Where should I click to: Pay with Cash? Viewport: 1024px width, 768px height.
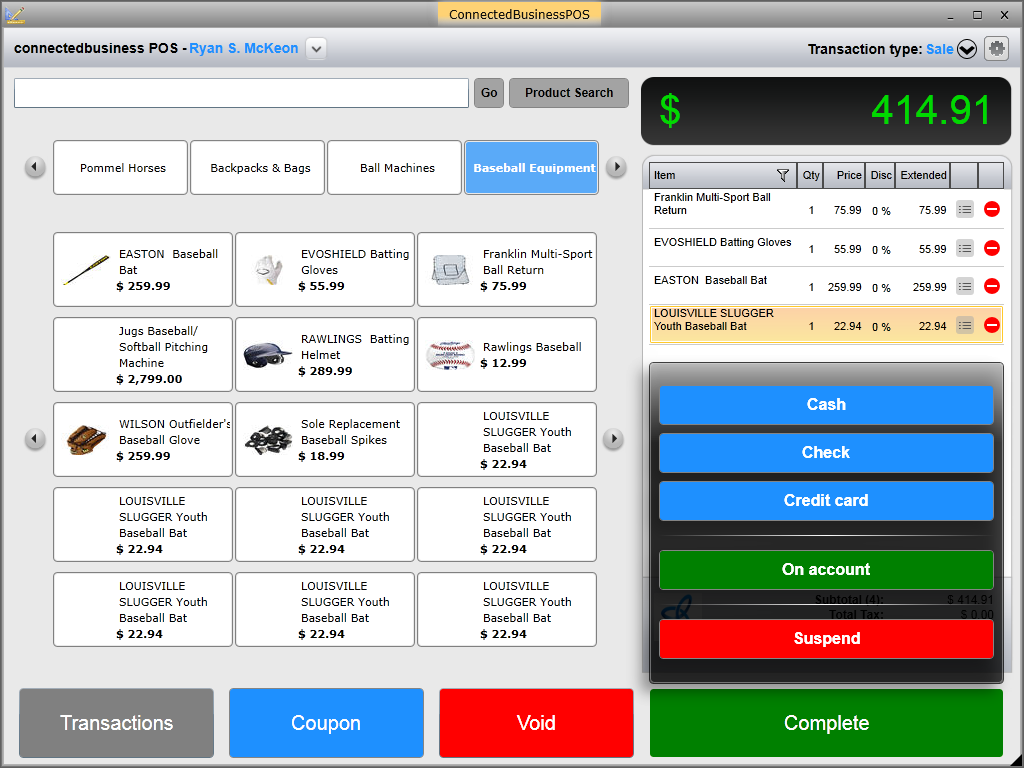(826, 405)
